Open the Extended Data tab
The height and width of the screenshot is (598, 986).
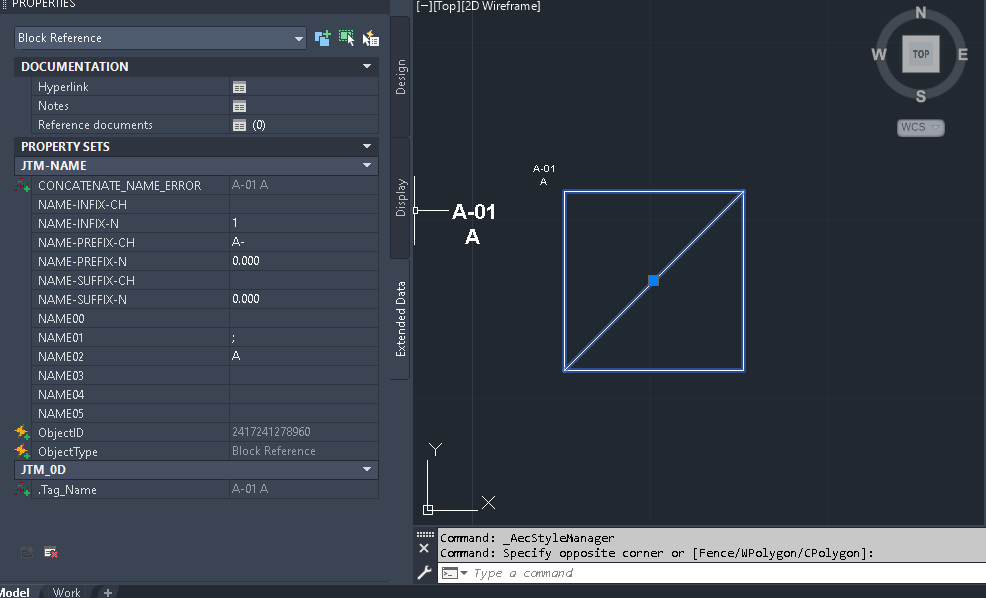coord(400,320)
